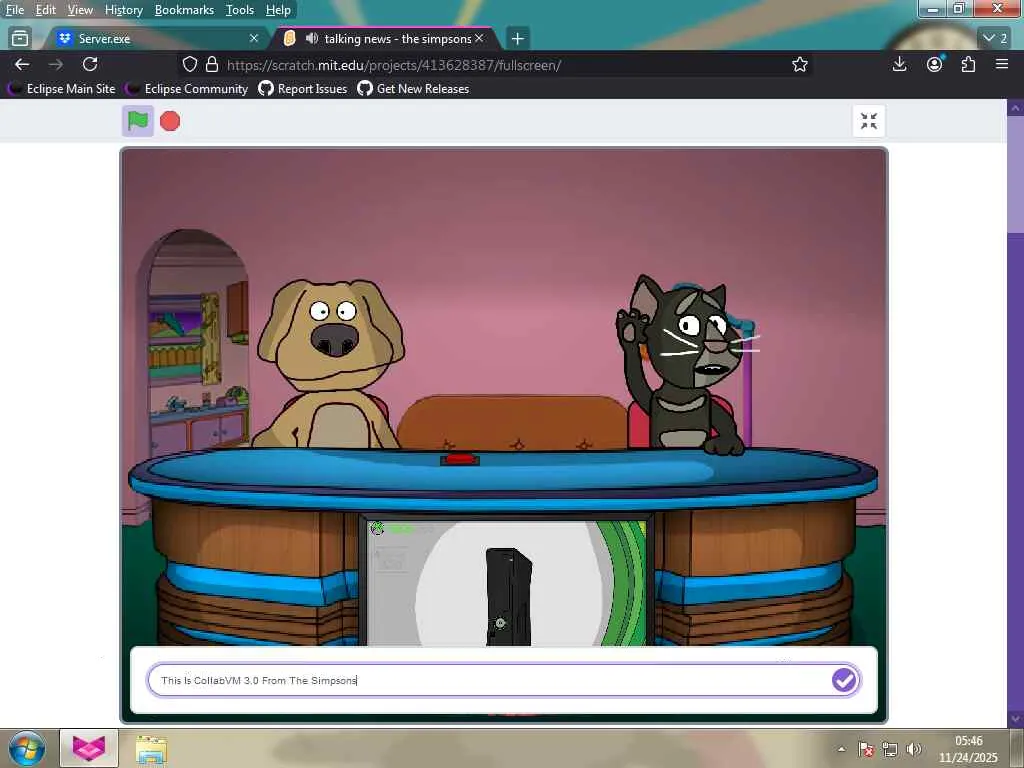Click the scrollbar down arrow

[1015, 718]
